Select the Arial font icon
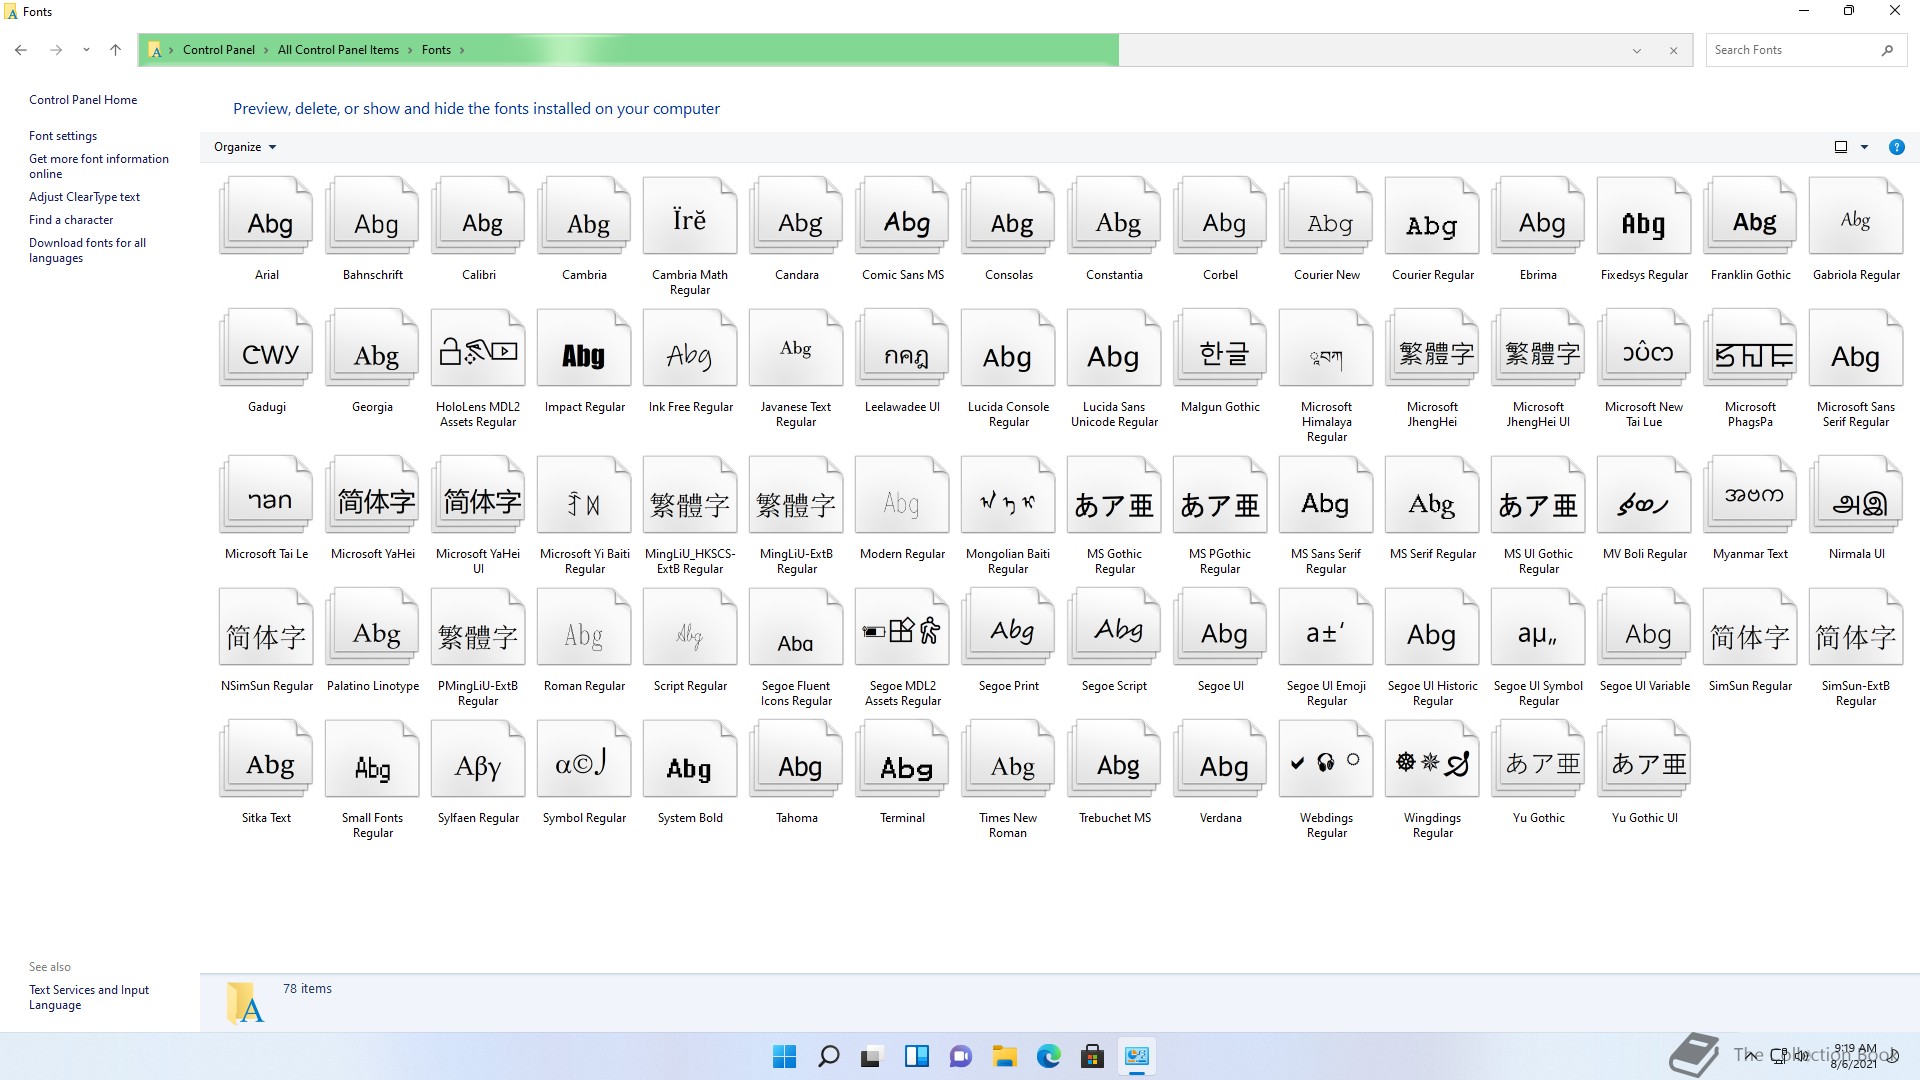Viewport: 1920px width, 1080px height. point(267,217)
